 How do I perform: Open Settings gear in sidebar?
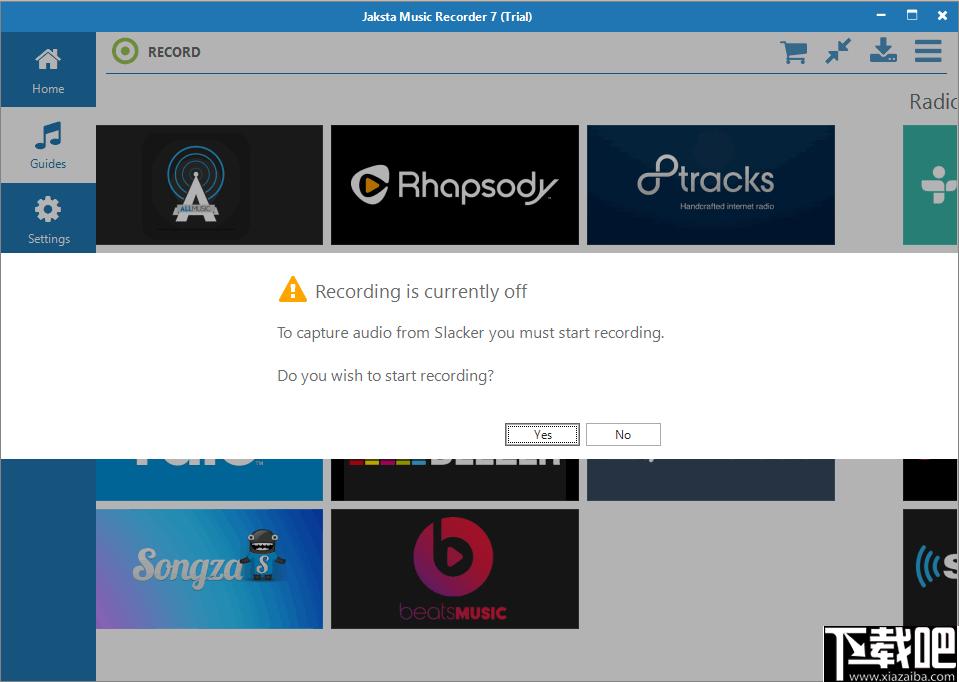pos(48,221)
